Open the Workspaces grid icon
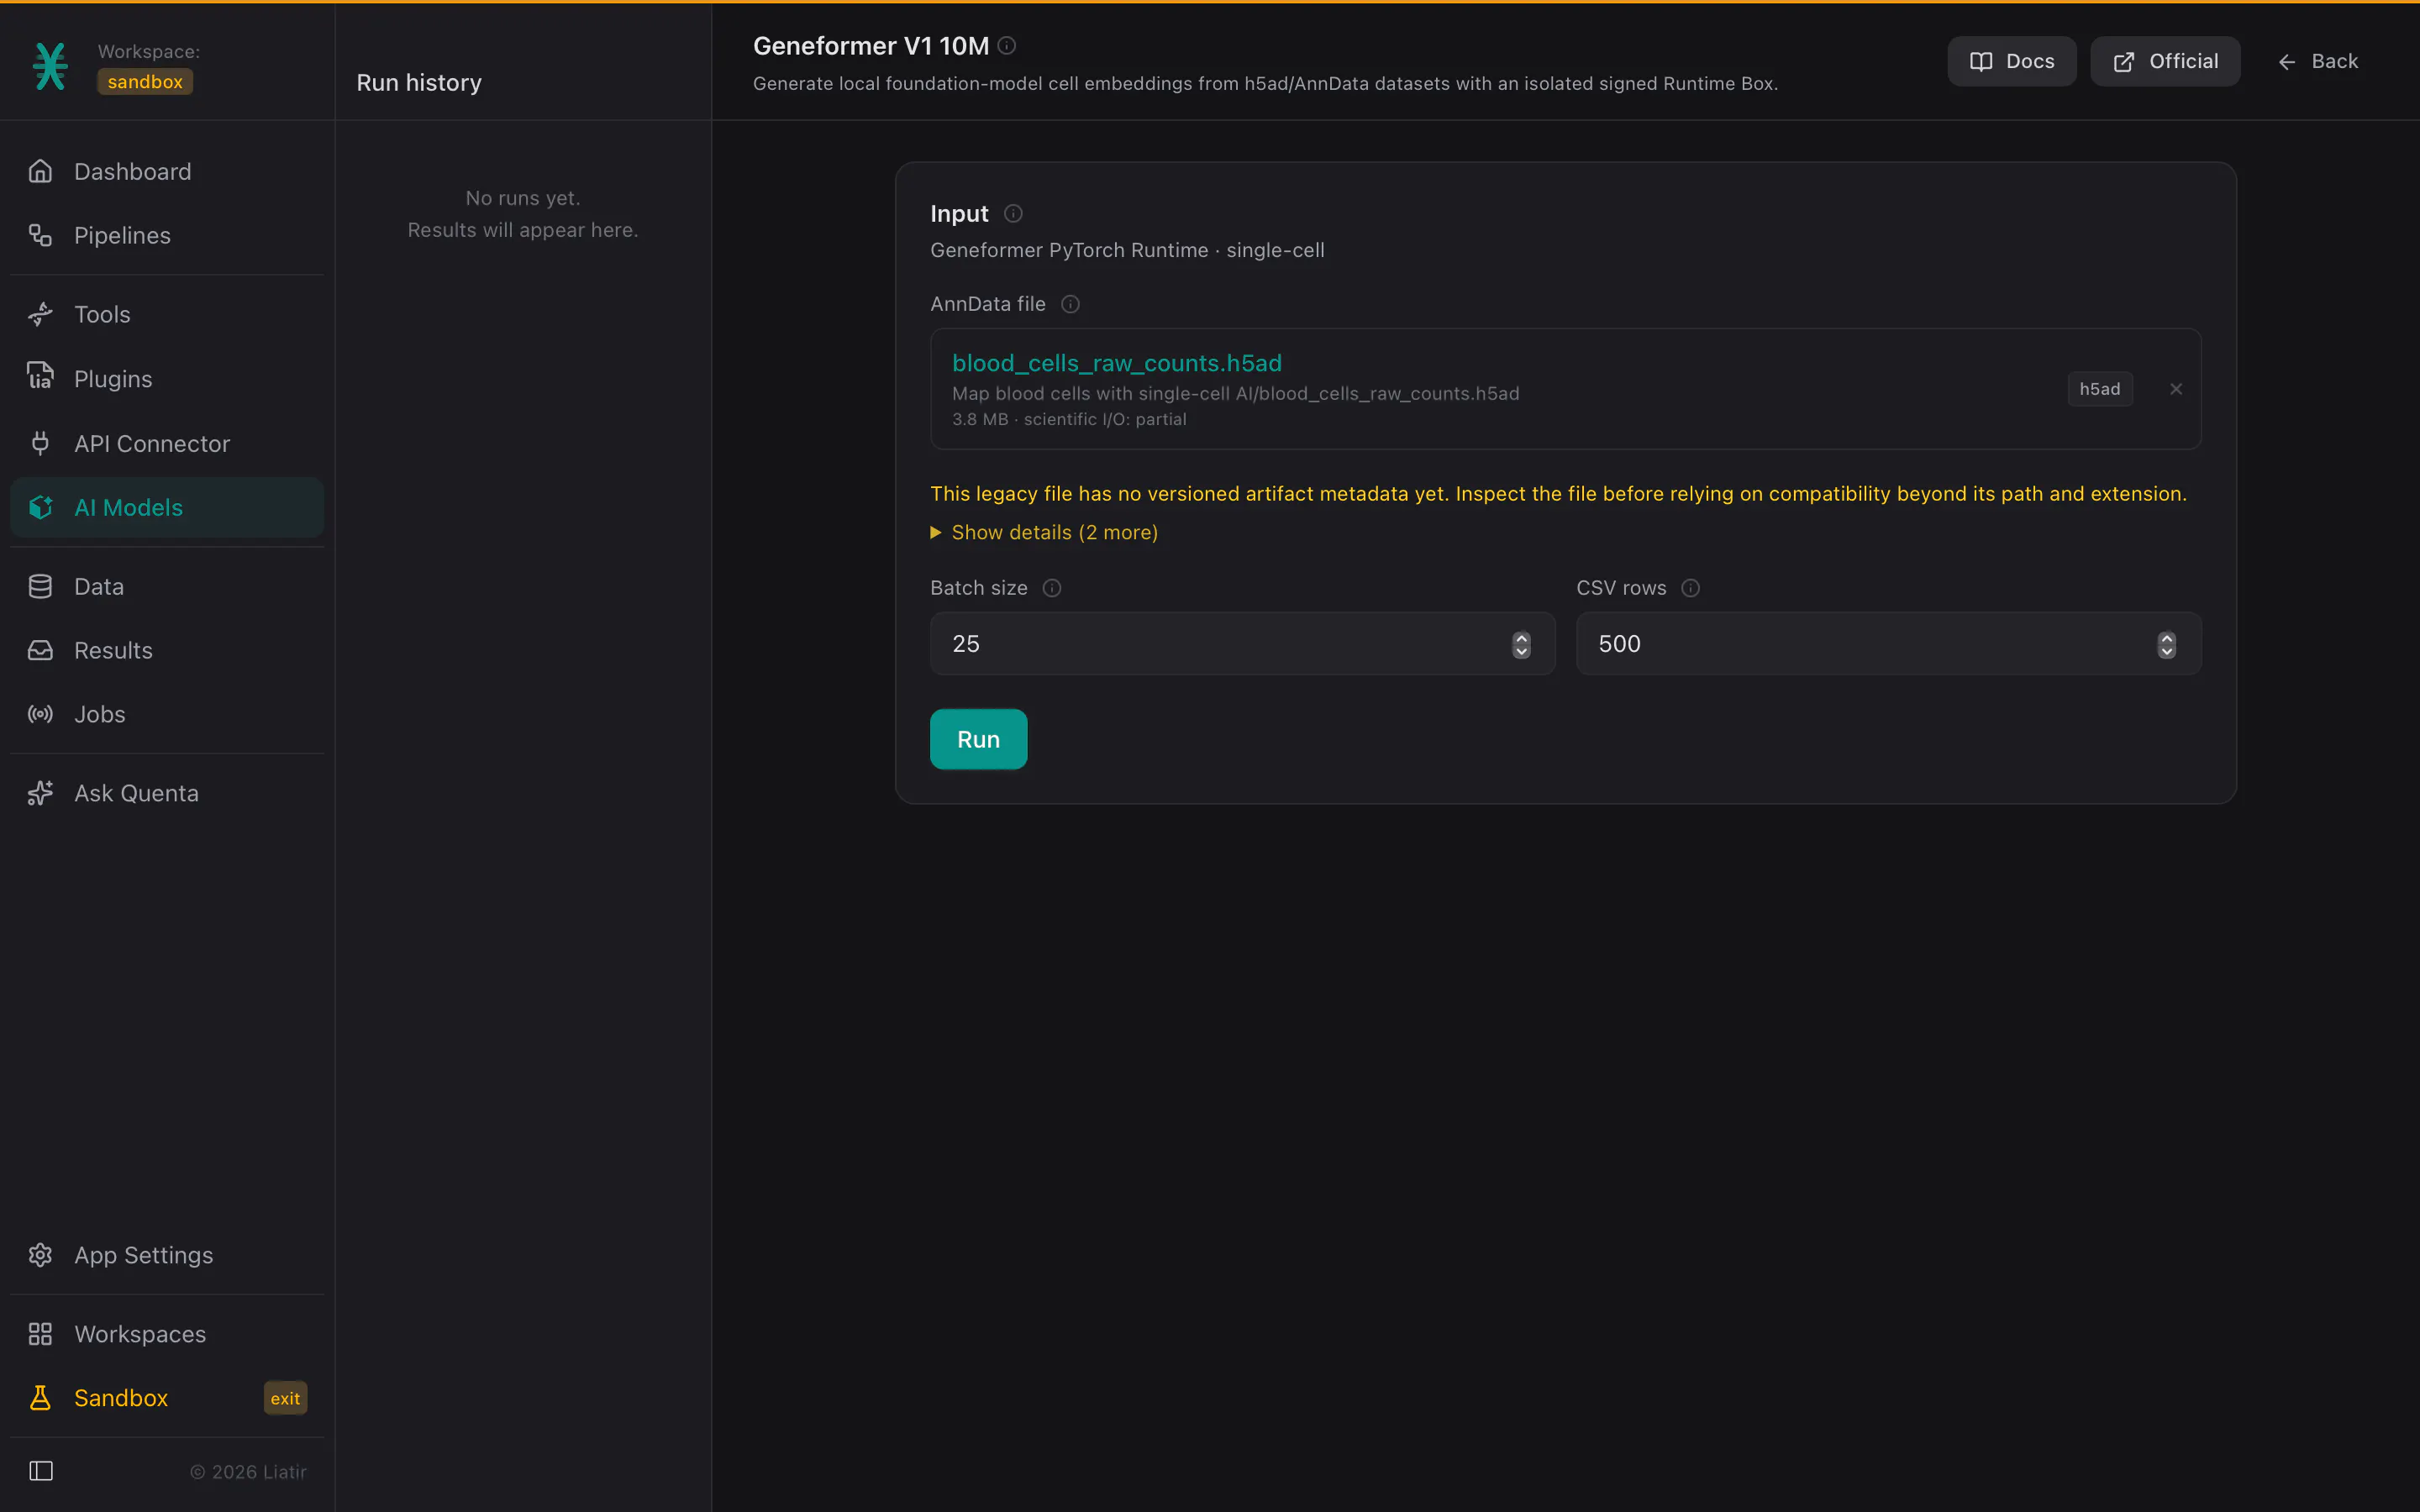This screenshot has height=1512, width=2420. click(x=40, y=1334)
